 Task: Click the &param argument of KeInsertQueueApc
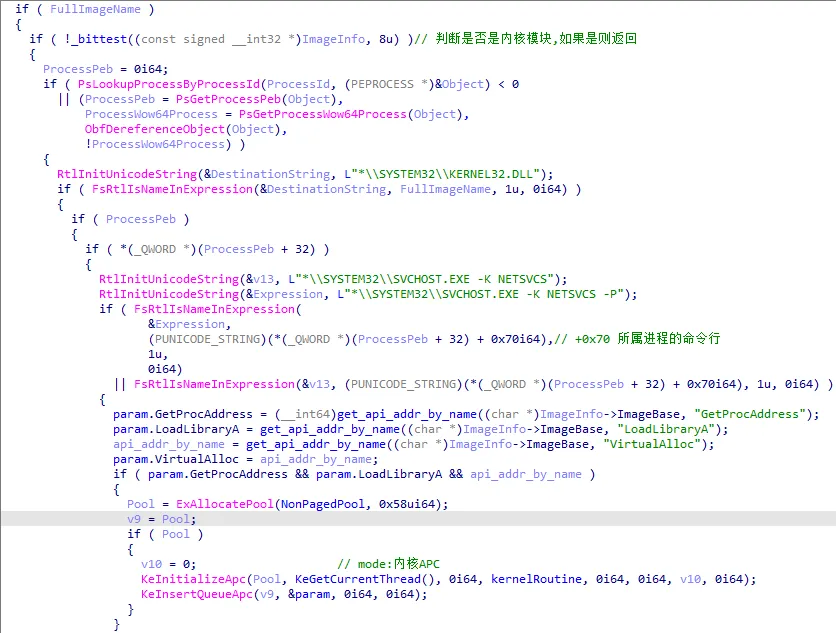pos(309,594)
